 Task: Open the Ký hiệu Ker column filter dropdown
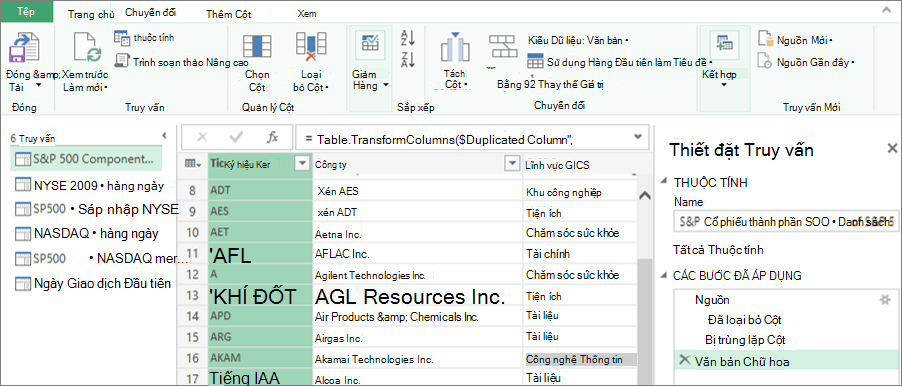pos(302,164)
